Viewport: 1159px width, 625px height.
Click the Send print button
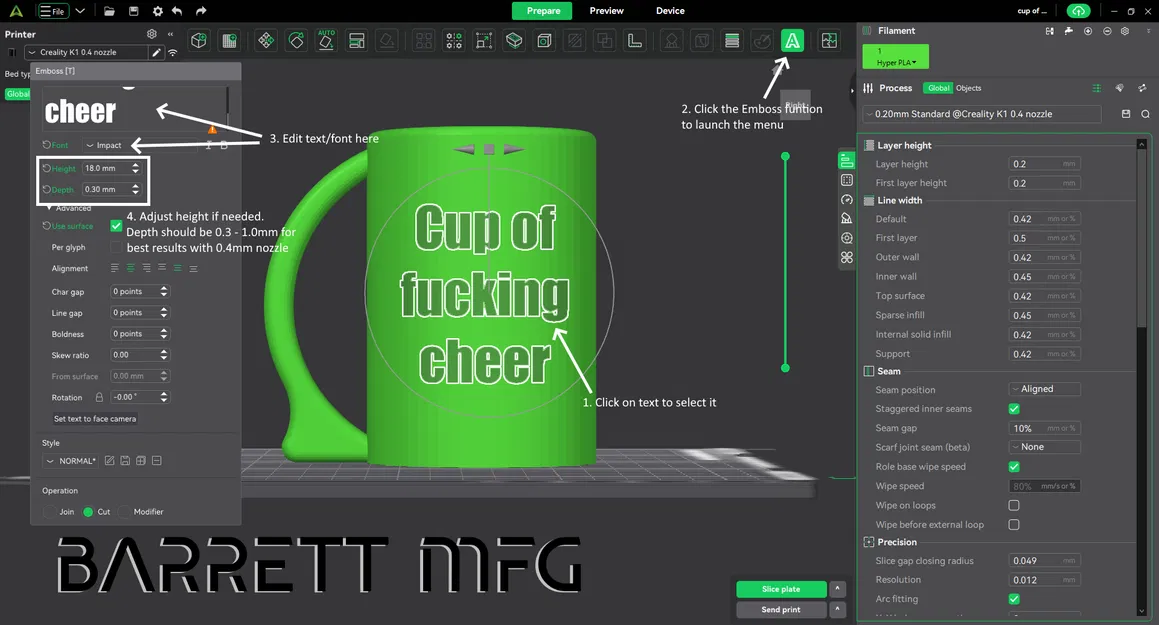[x=781, y=609]
